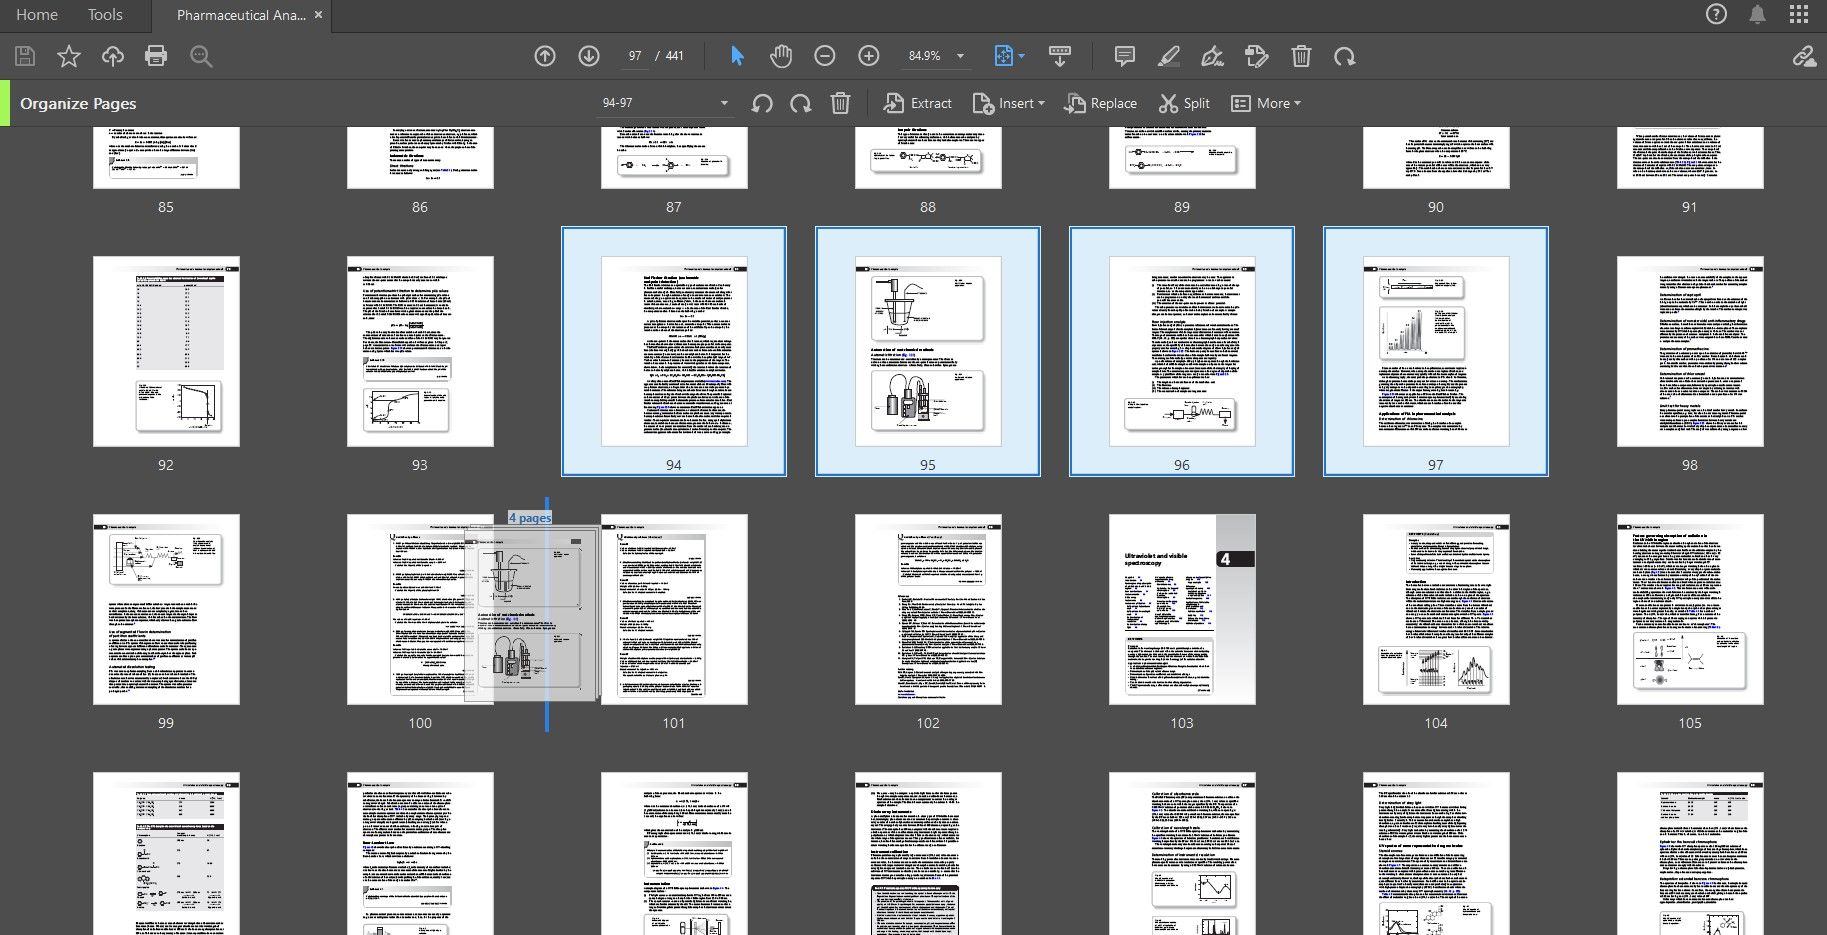Open the highlight text tool

[1167, 56]
